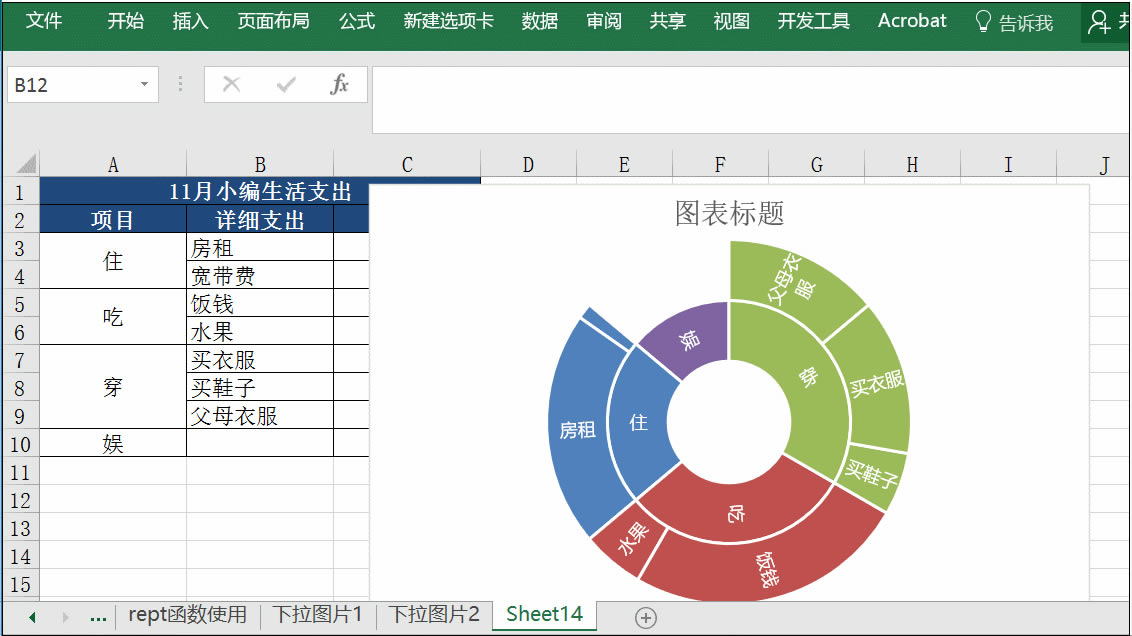Switch to the 视图 ribbon tab
Viewport: 1132px width, 636px height.
731,21
